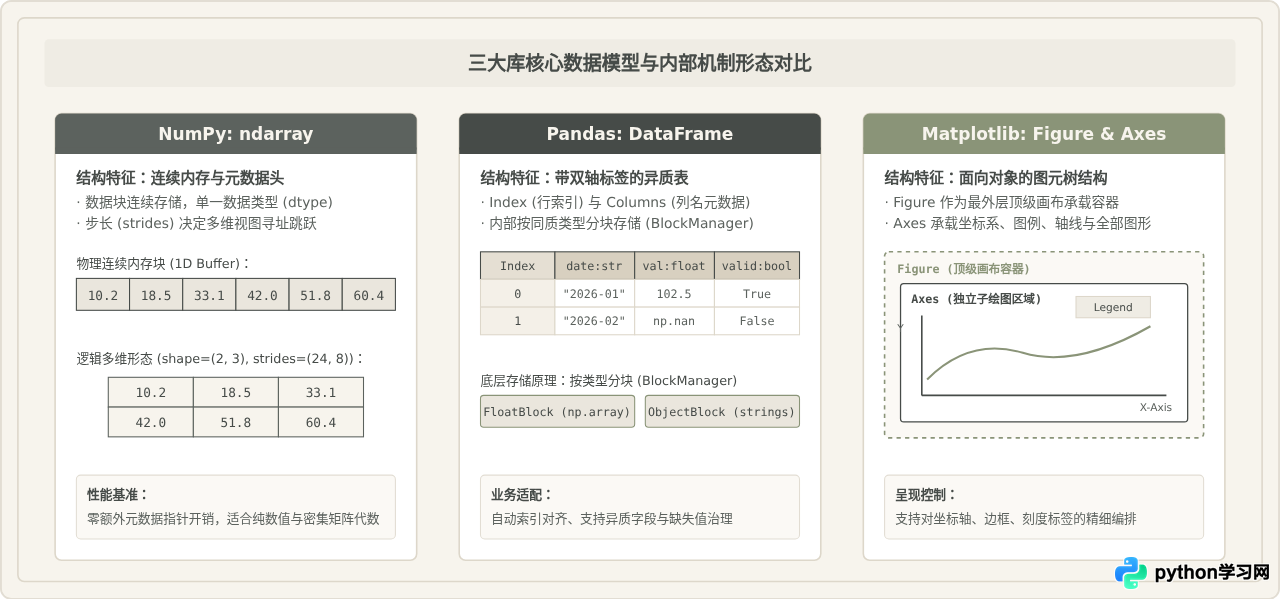Click buffer cell 60.4 in 1D buffer
The width and height of the screenshot is (1280, 600).
click(368, 295)
